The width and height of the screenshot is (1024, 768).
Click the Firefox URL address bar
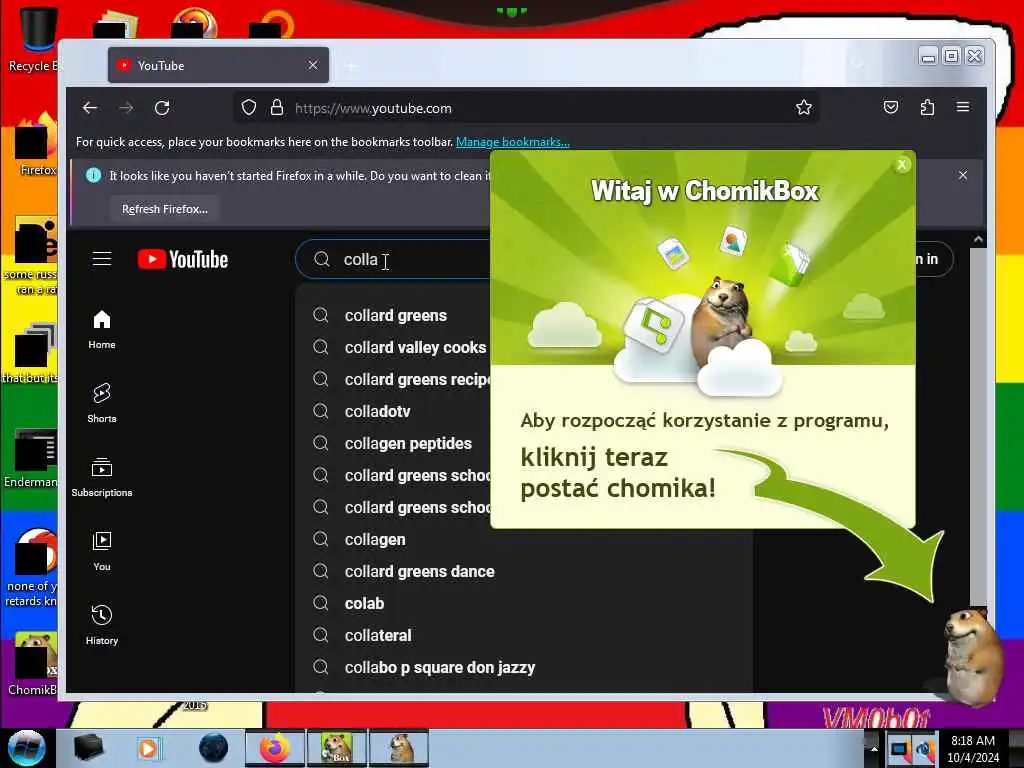click(x=526, y=108)
